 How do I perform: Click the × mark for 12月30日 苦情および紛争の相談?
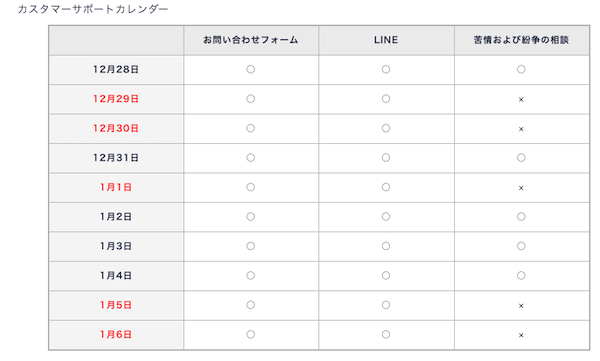tap(521, 129)
